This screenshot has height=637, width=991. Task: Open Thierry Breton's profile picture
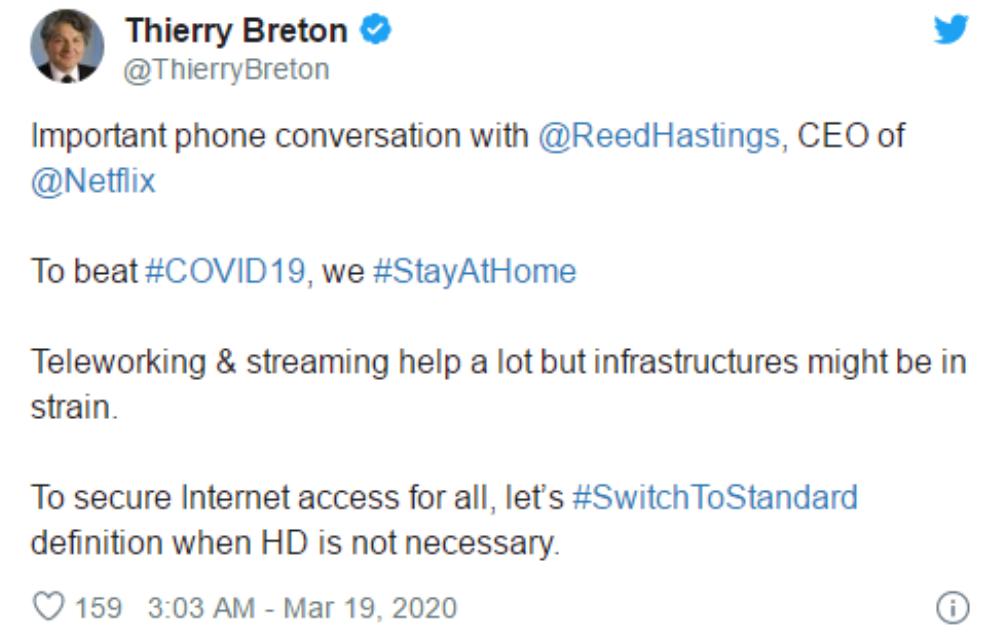(67, 46)
